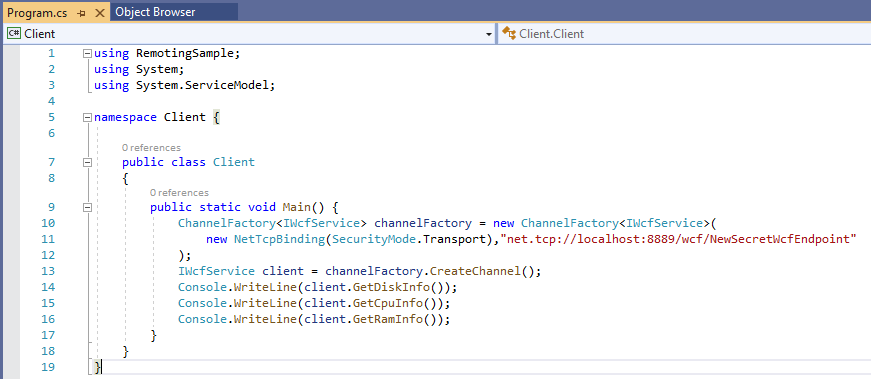Click 'System.ServiceModel' on line 3

pyautogui.click(x=202, y=86)
